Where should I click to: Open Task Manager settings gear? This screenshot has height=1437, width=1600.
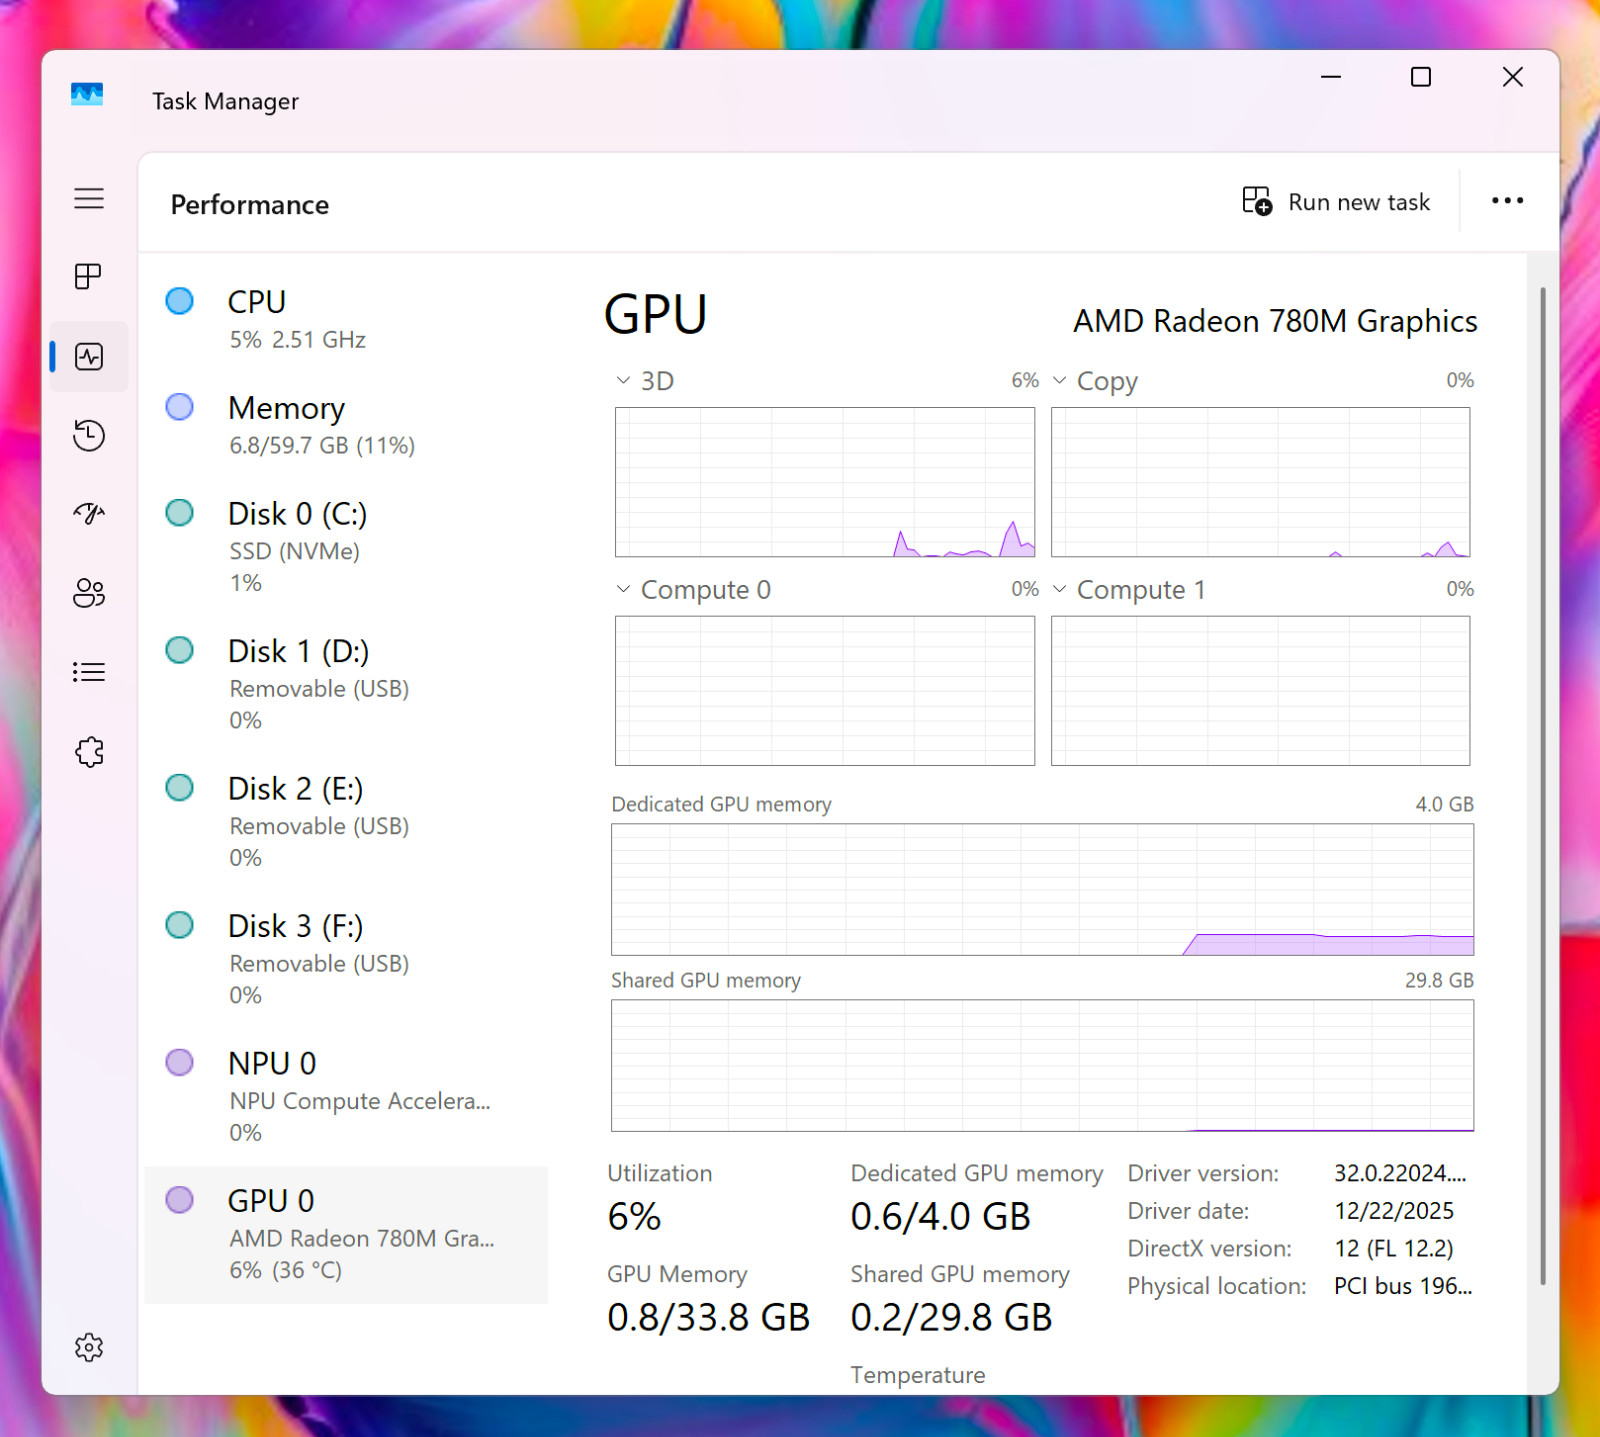[x=89, y=1347]
